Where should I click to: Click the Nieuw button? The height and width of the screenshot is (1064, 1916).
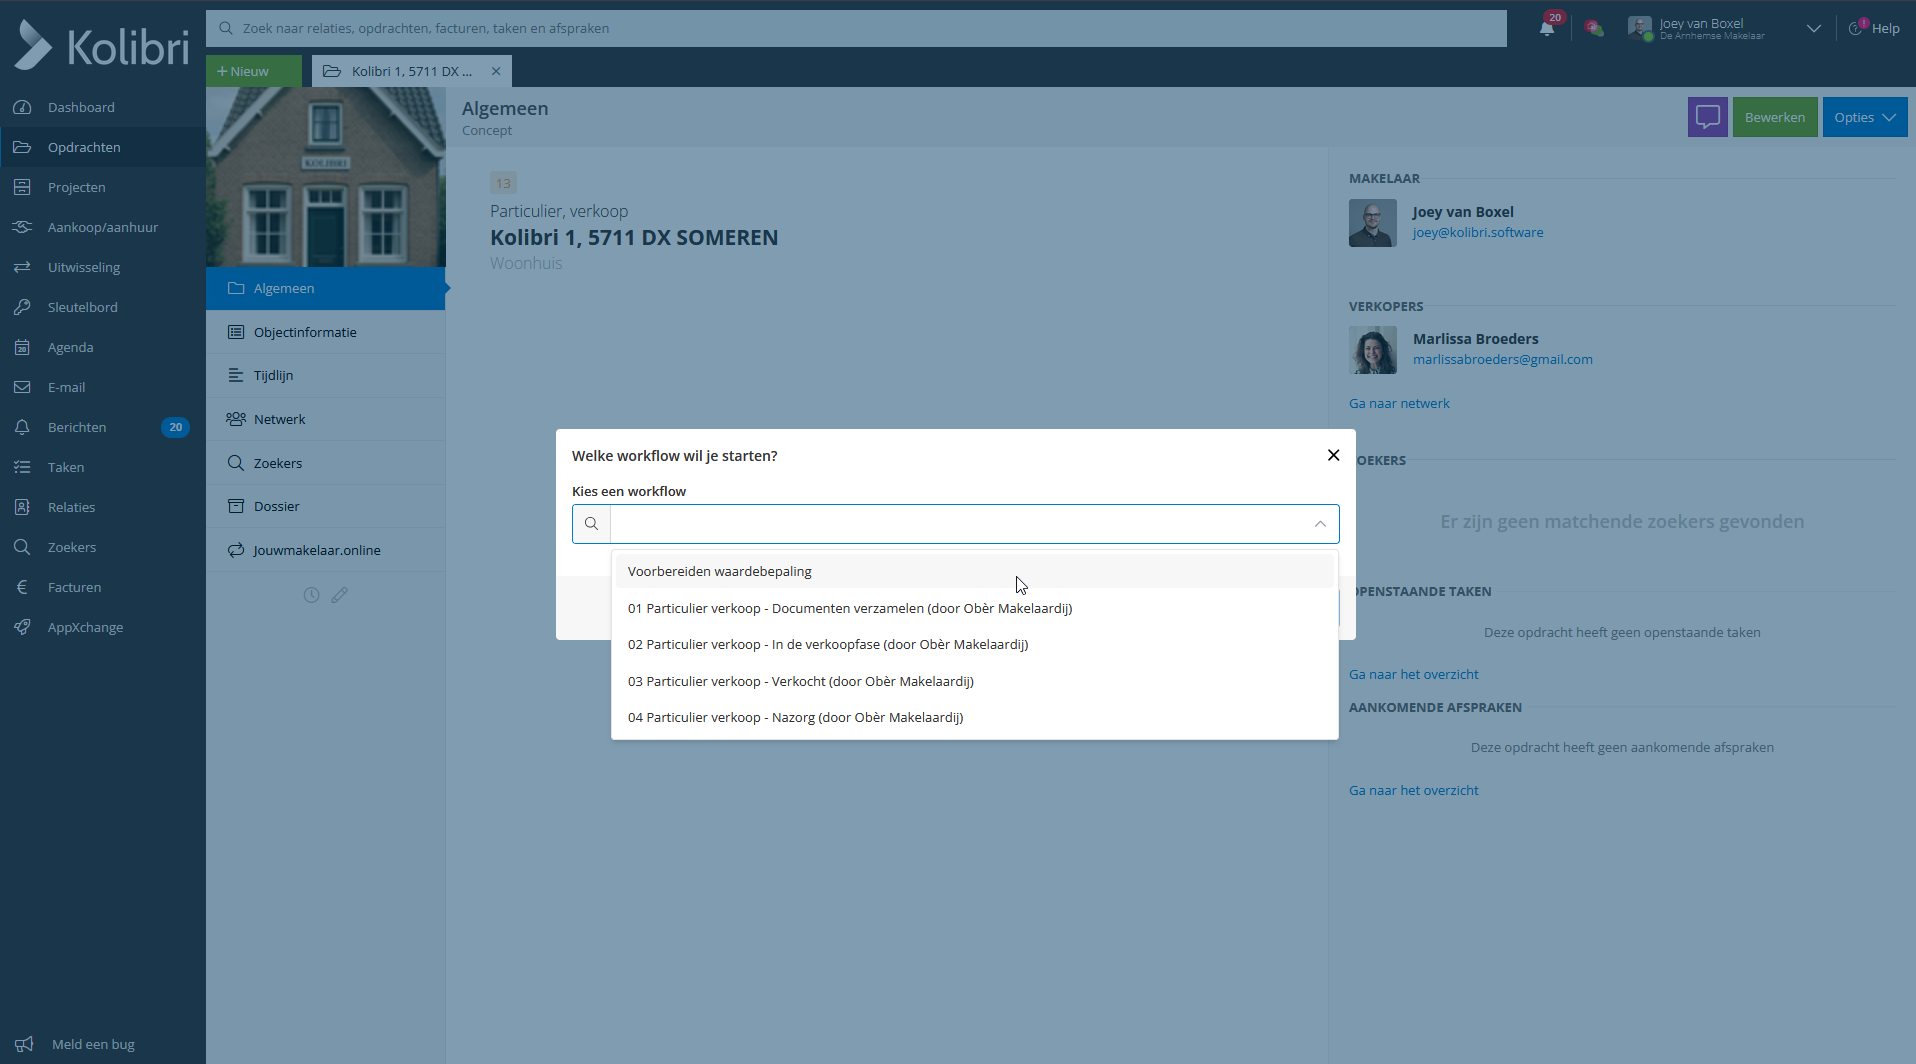(x=244, y=71)
